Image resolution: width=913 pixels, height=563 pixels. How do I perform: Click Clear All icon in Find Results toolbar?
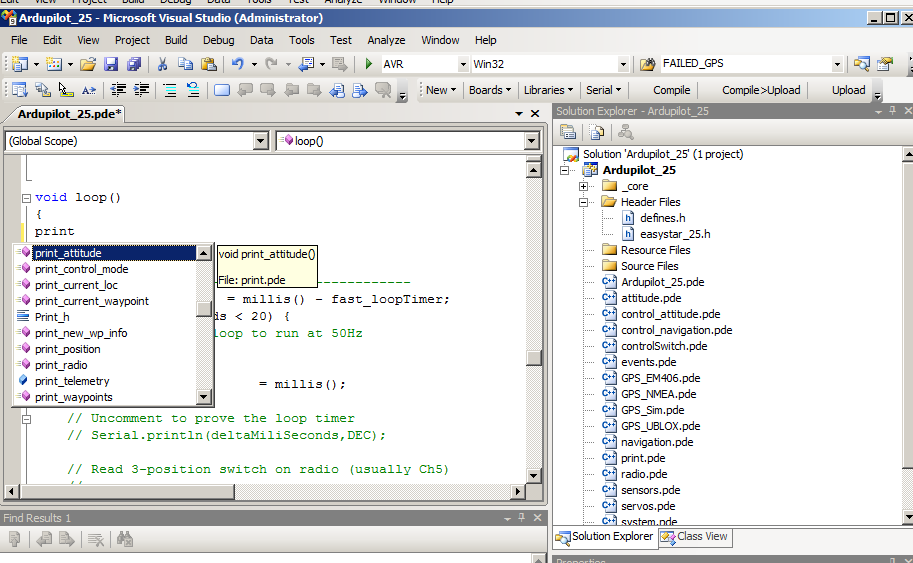pos(95,540)
